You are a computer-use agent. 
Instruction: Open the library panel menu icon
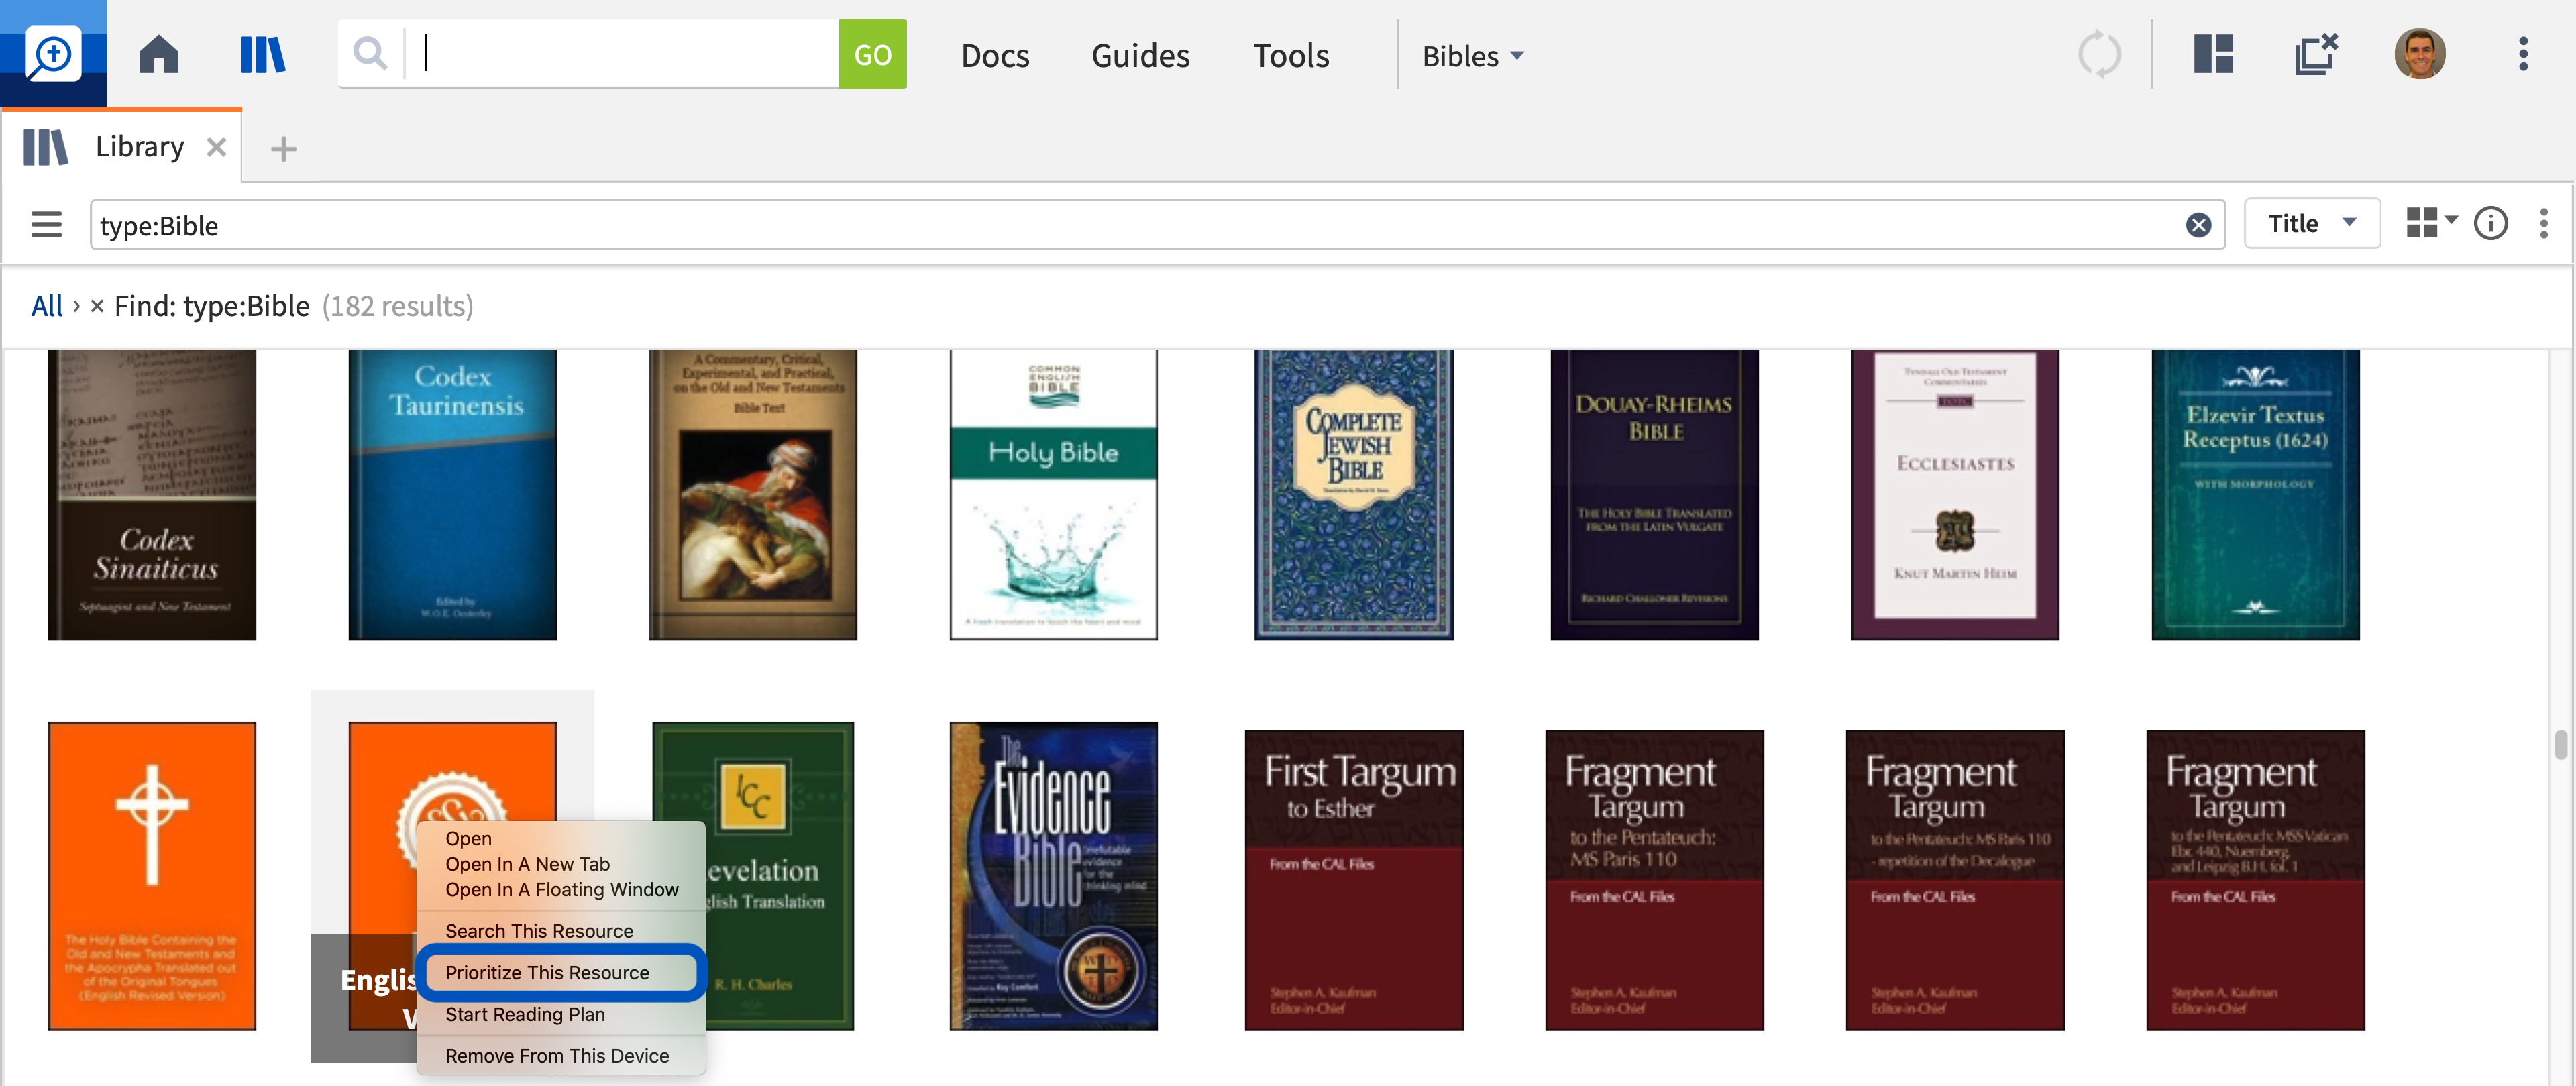(2544, 223)
